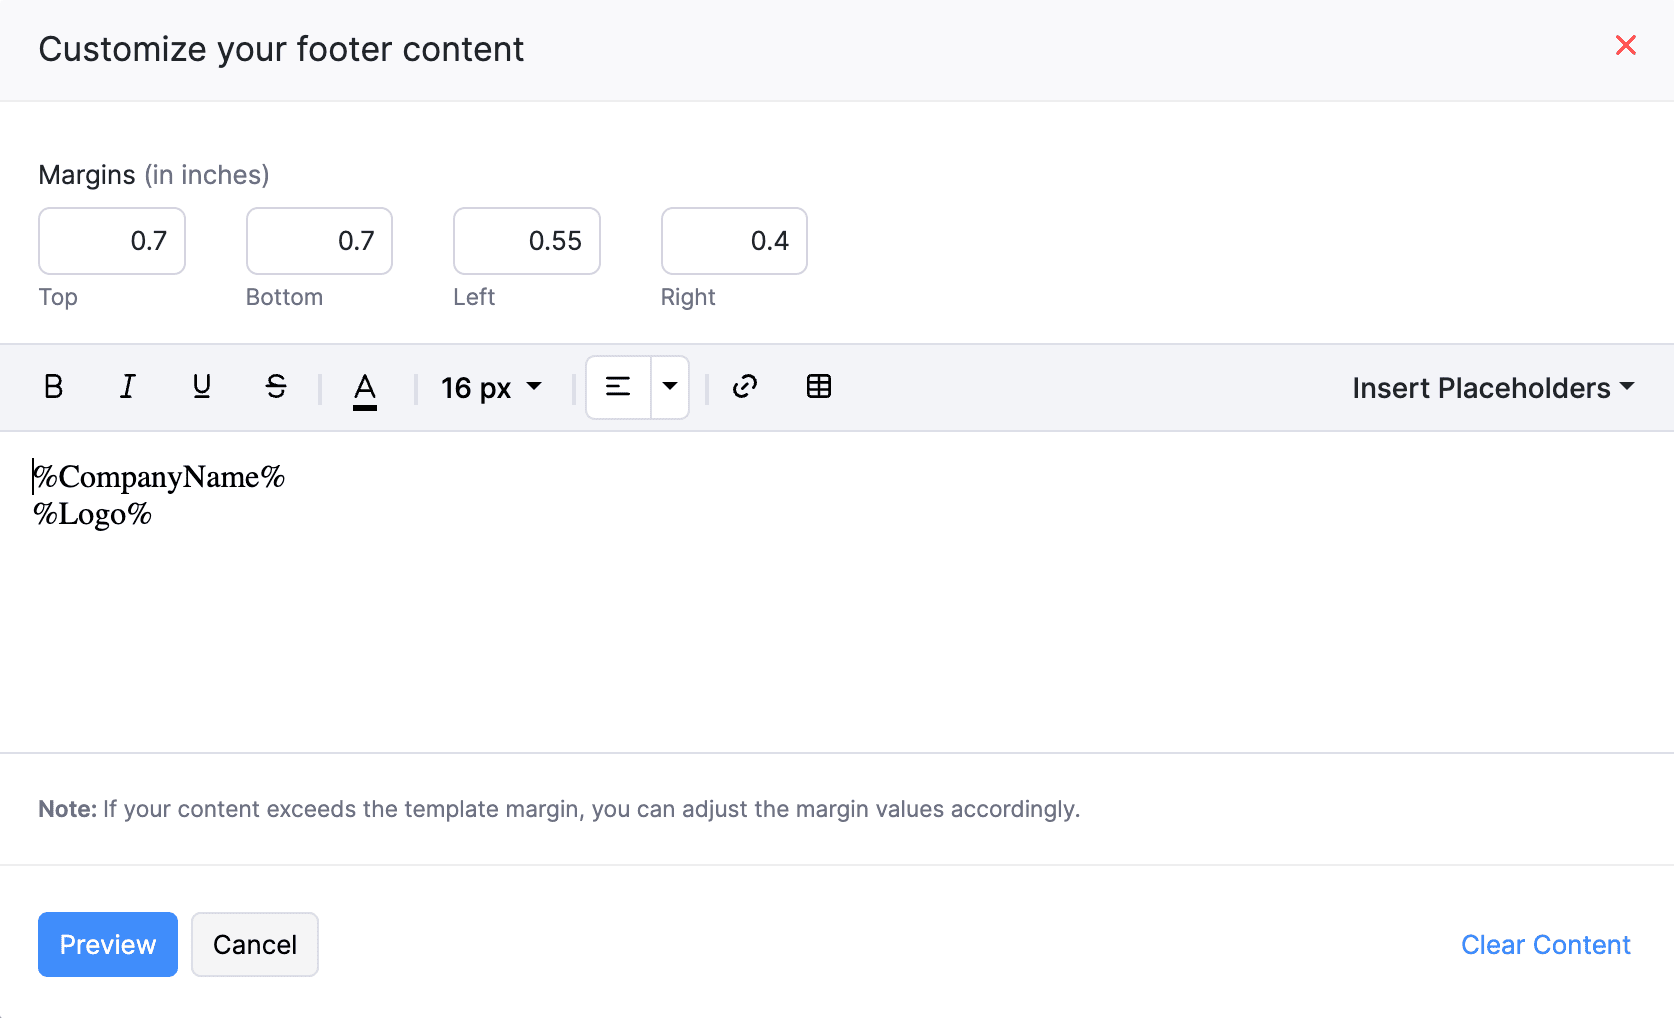Open the Insert Placeholders dropdown

click(x=1492, y=387)
